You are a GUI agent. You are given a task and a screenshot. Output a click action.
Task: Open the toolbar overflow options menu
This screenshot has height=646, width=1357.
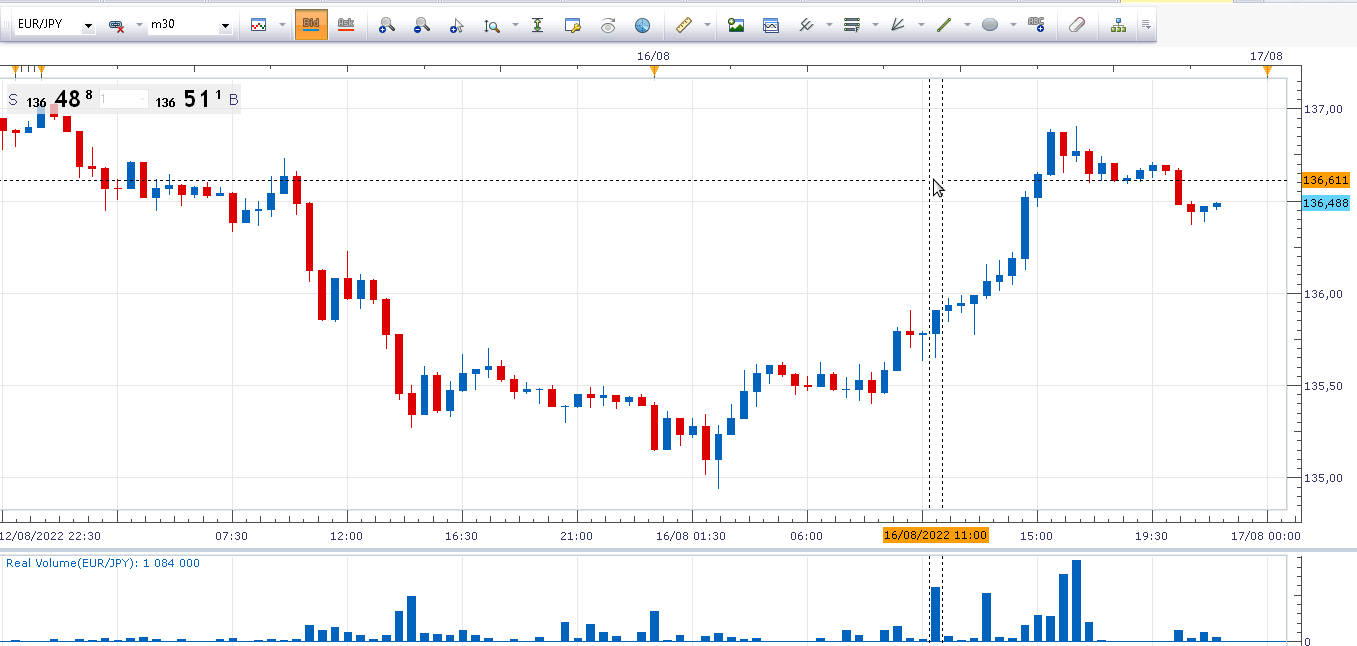(x=1146, y=25)
